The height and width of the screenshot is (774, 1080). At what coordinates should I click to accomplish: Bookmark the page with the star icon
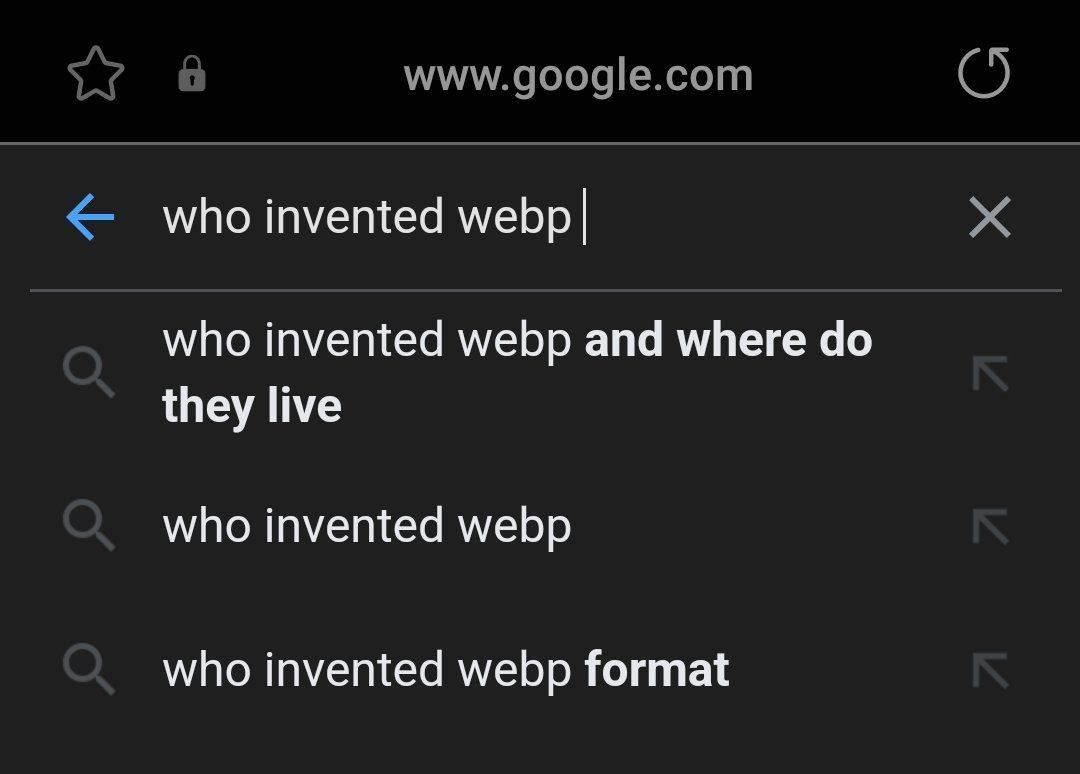pos(95,75)
